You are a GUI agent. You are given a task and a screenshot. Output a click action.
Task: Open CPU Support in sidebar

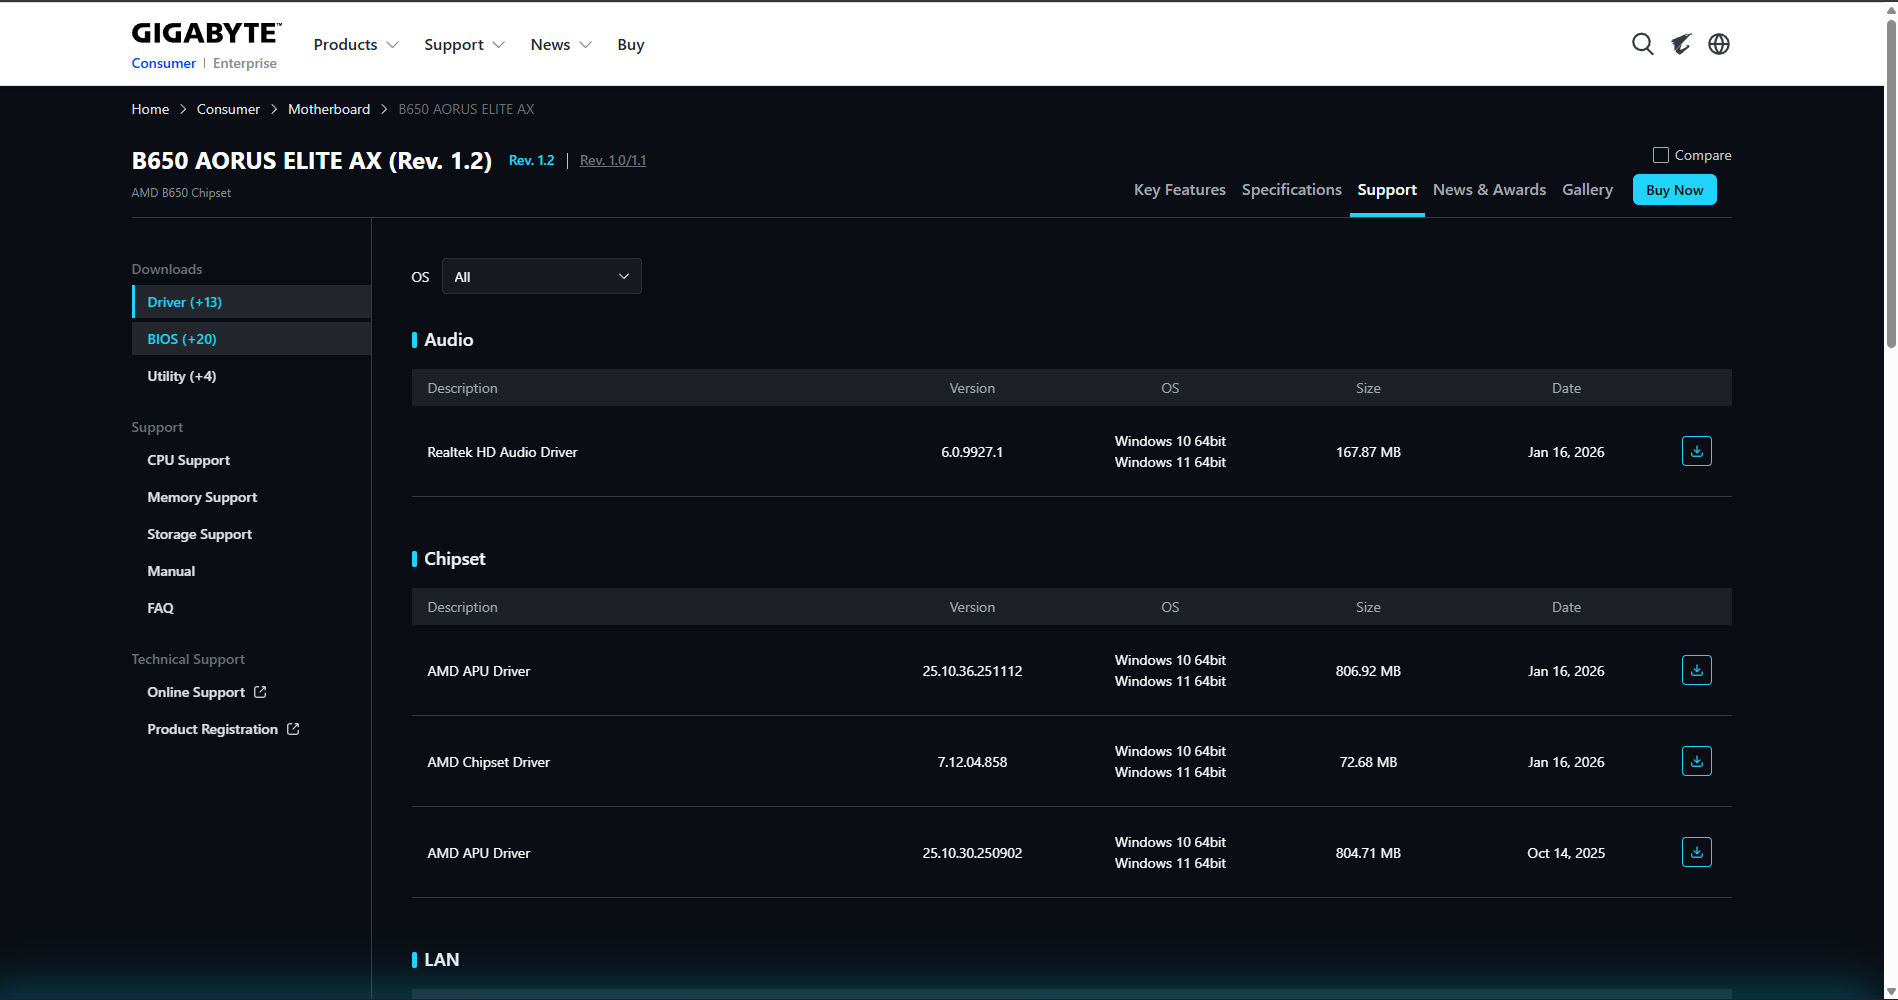[188, 460]
